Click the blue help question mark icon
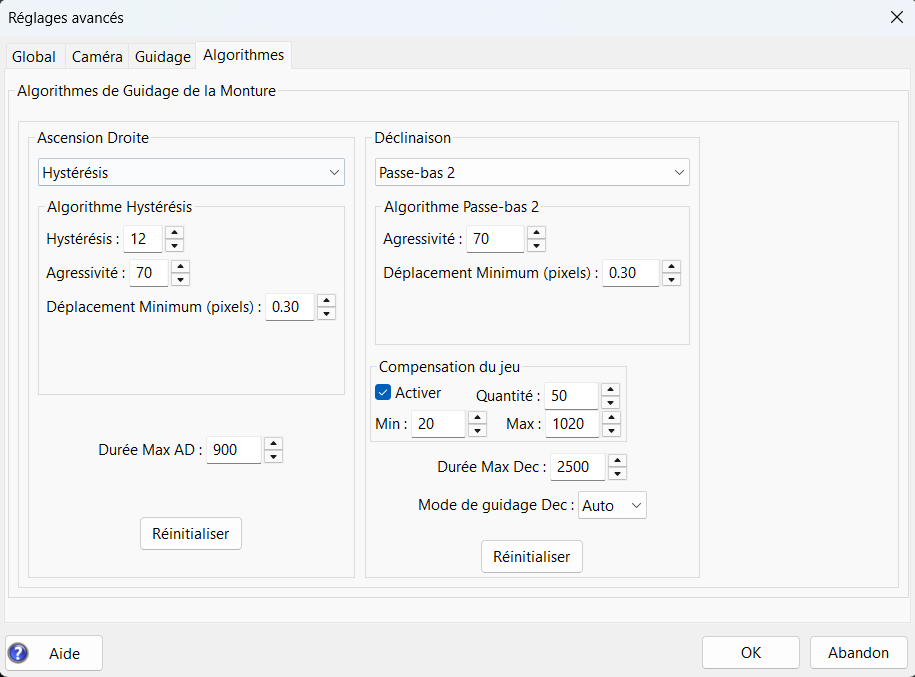The image size is (915, 677). pyautogui.click(x=18, y=653)
